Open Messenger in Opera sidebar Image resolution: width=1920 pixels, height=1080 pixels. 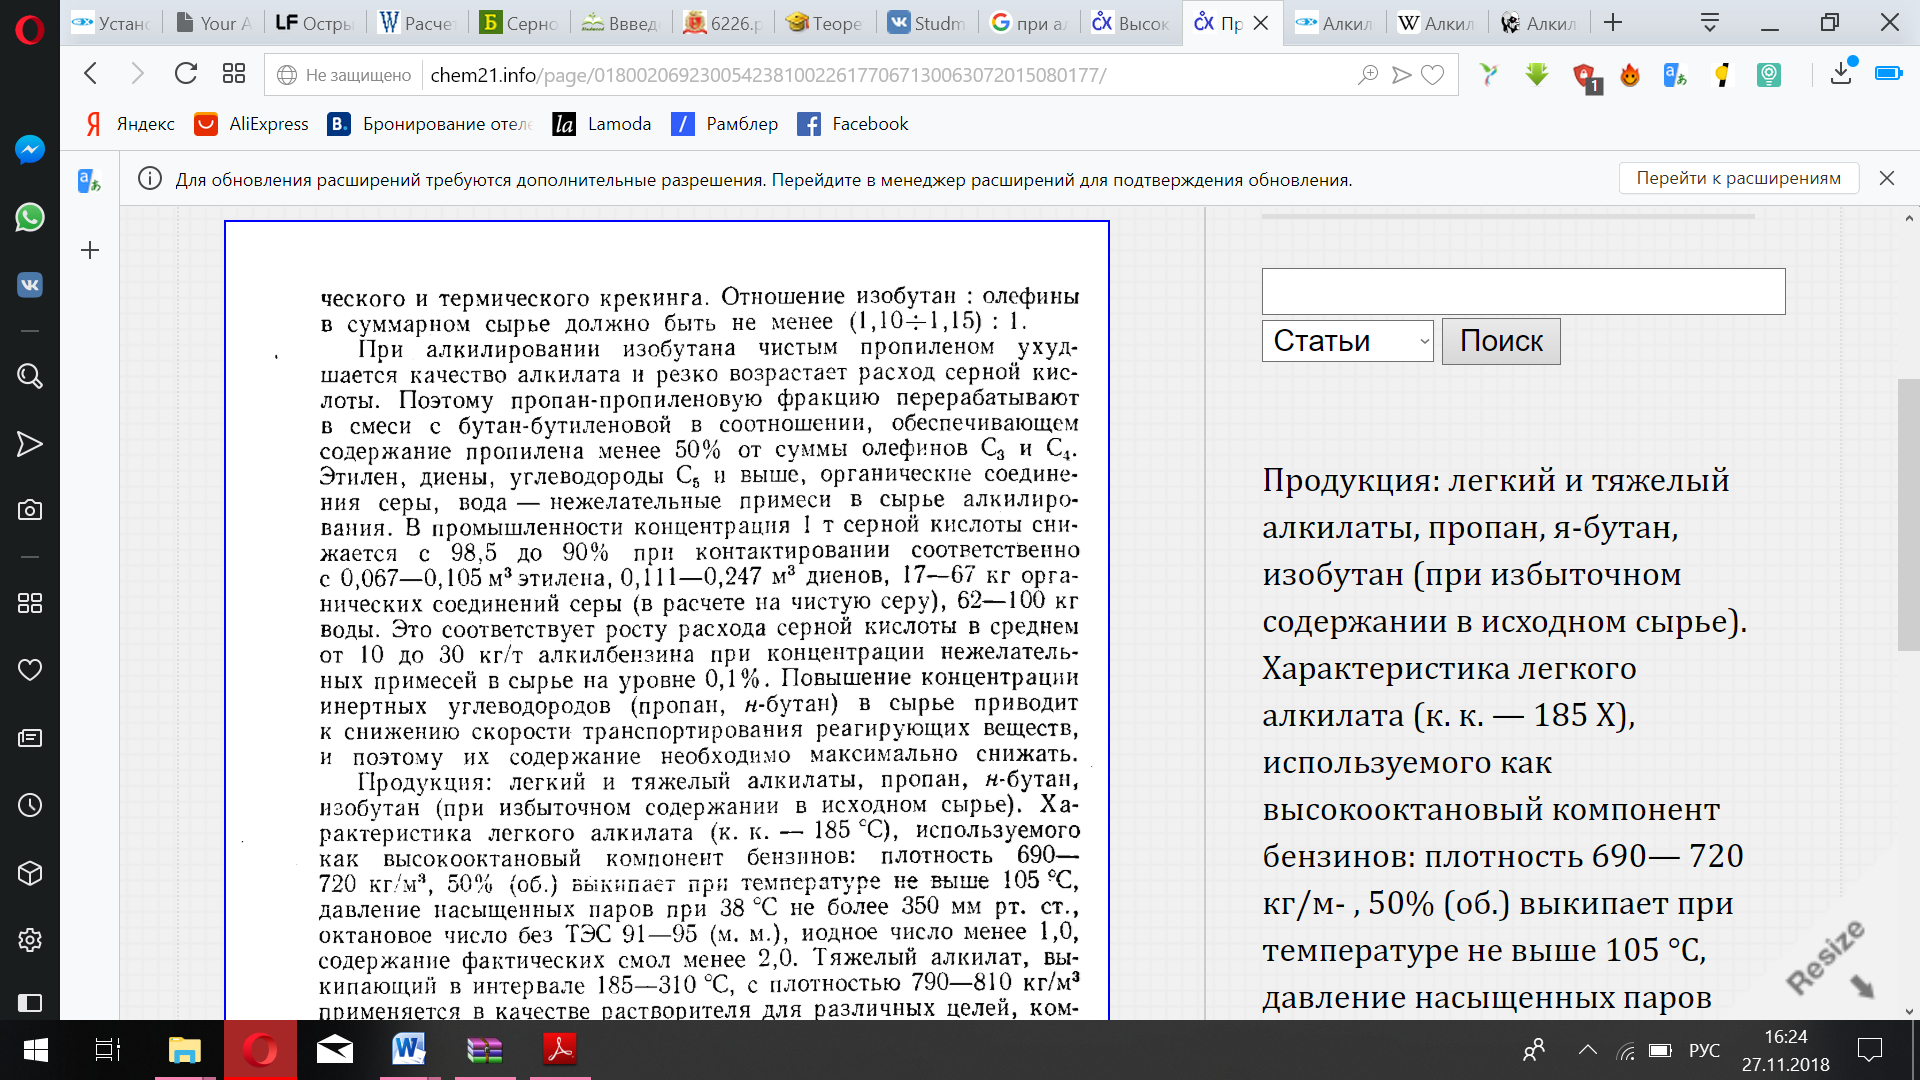[x=30, y=150]
